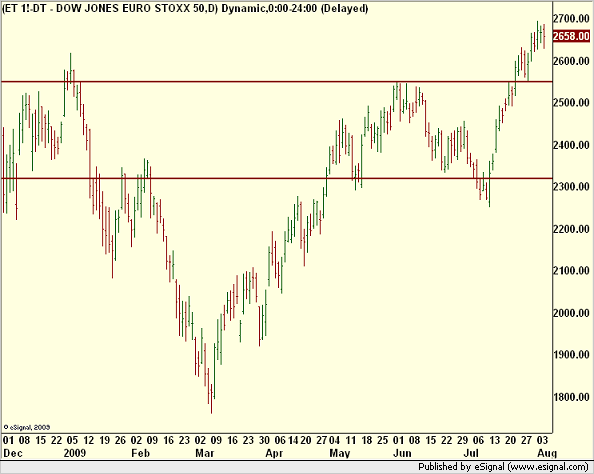Click the 2500.00 price axis label
This screenshot has height=474, width=594.
tap(571, 103)
